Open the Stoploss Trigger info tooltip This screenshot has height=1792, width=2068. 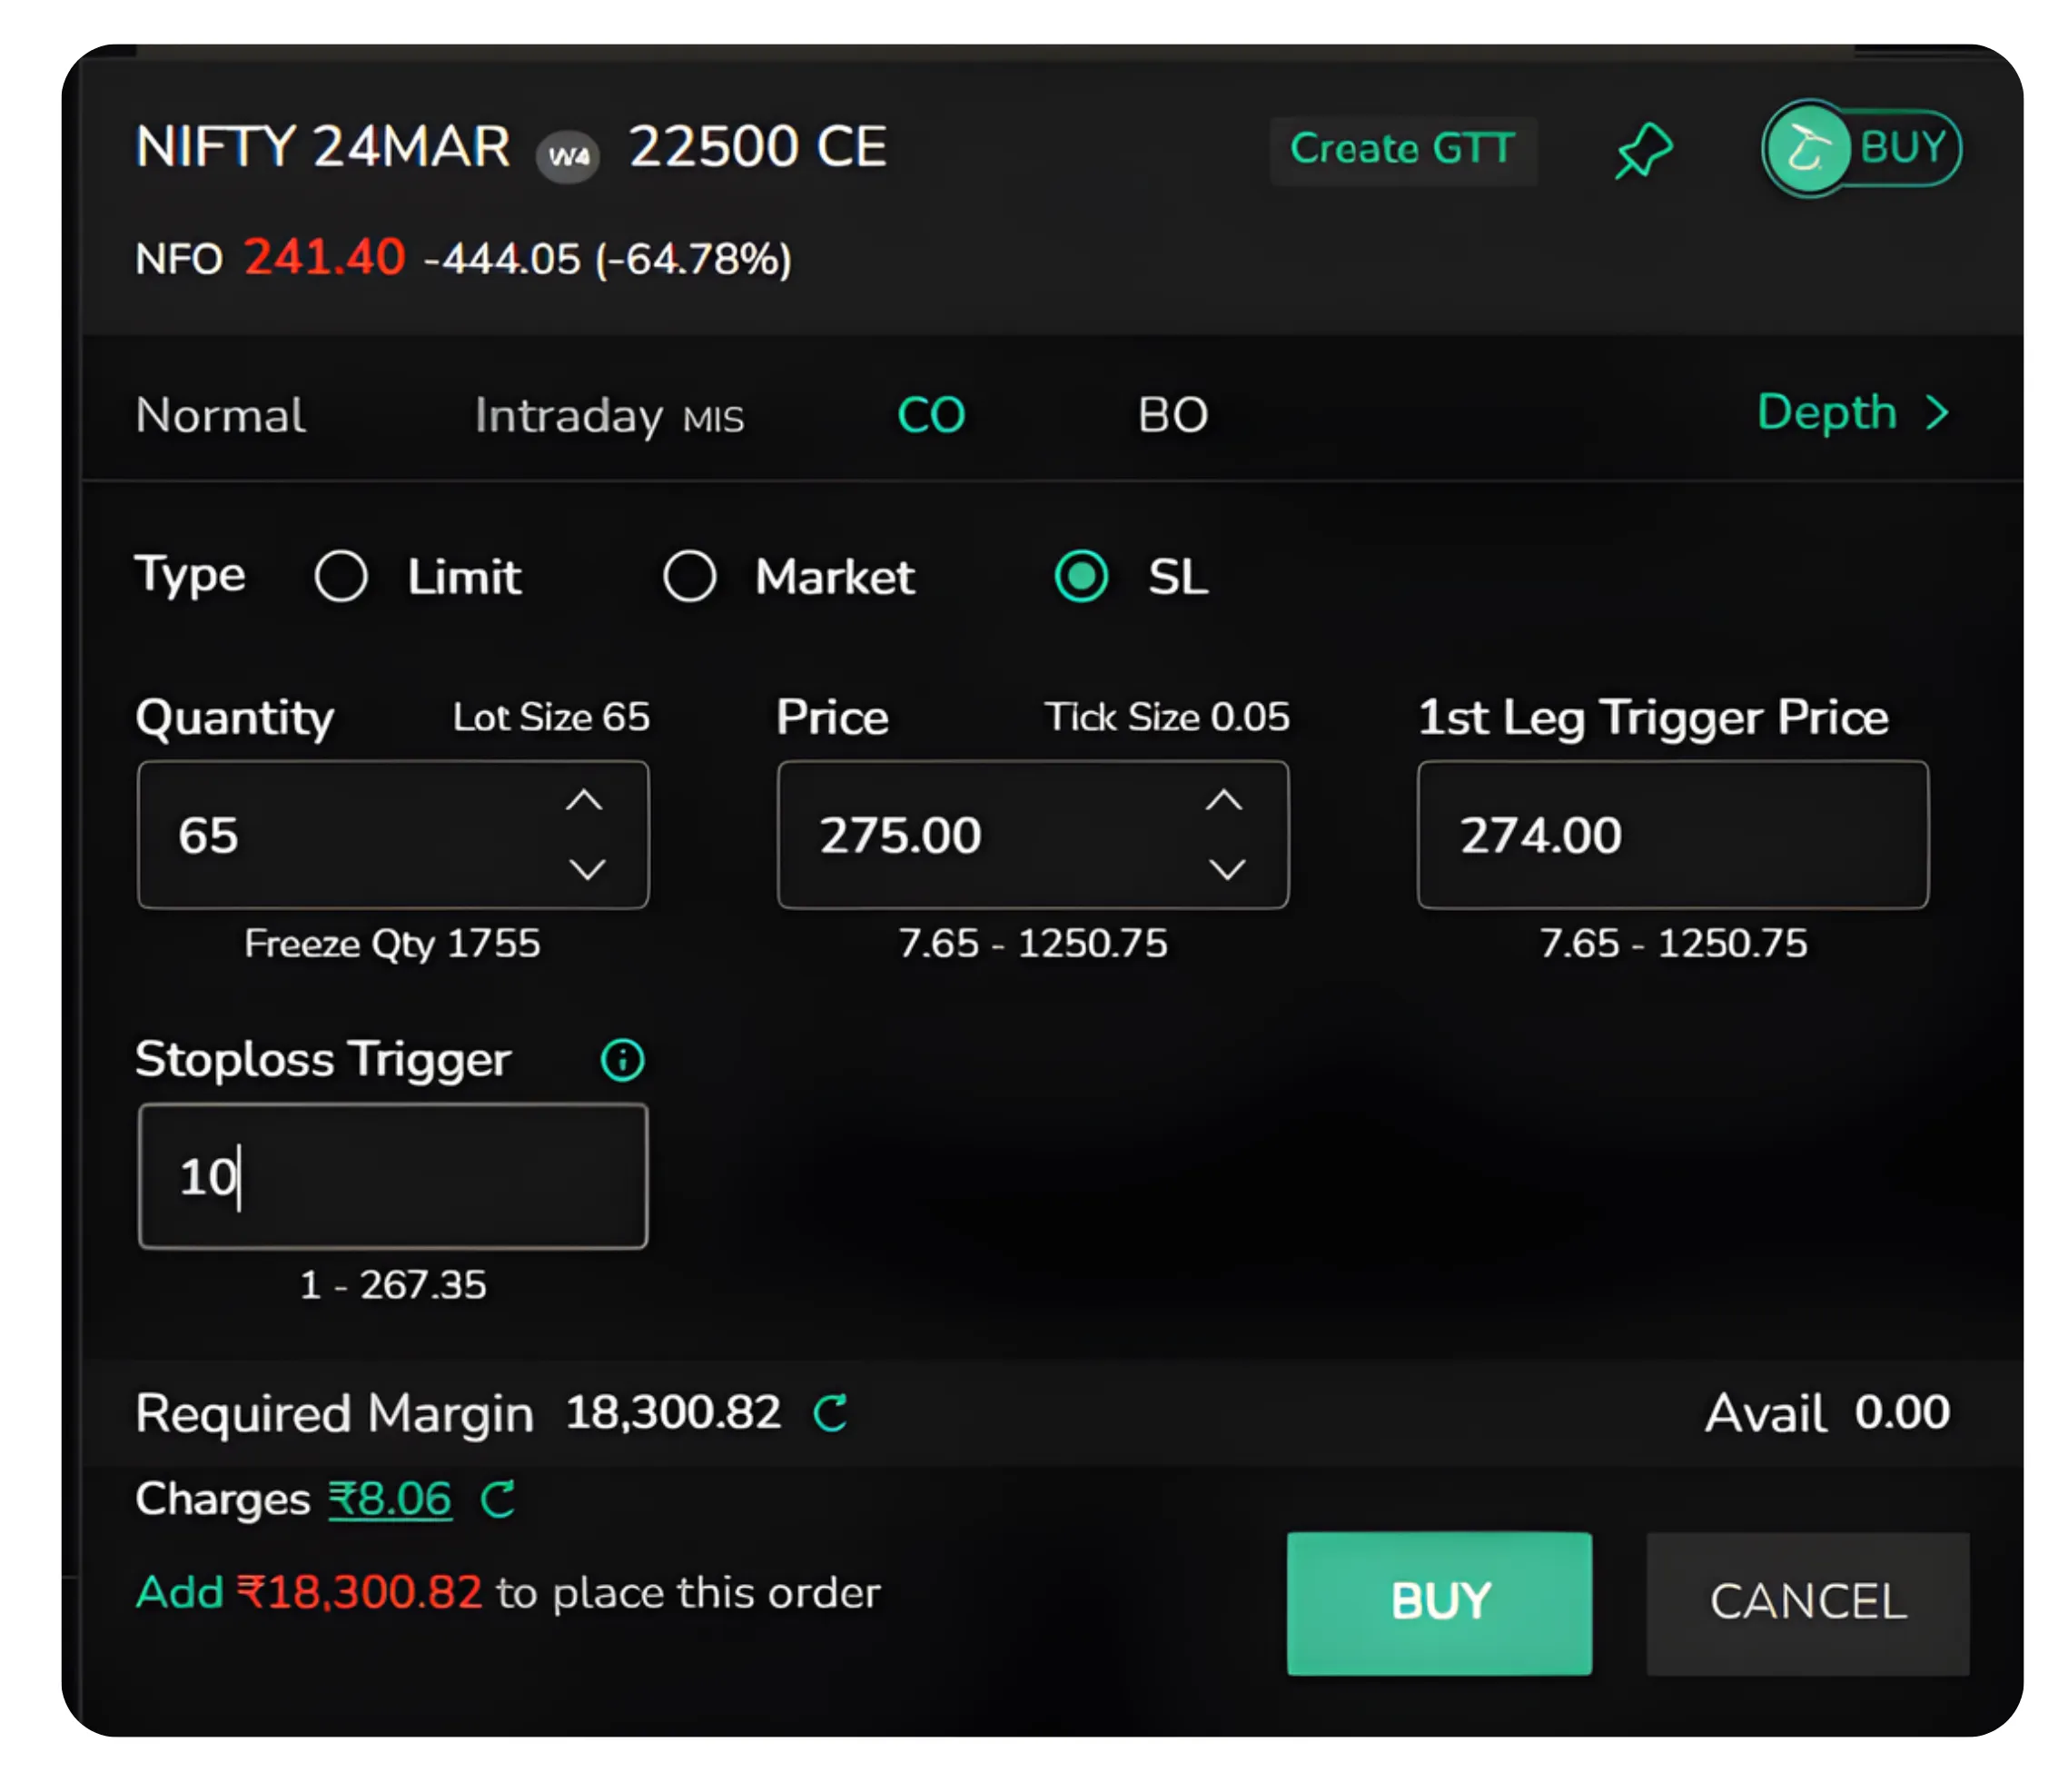(x=622, y=1060)
